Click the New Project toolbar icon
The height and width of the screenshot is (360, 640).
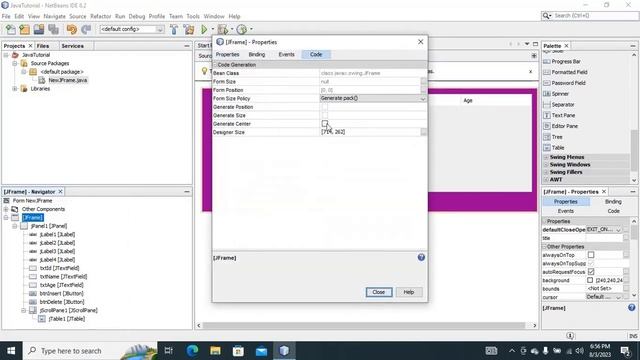24,29
